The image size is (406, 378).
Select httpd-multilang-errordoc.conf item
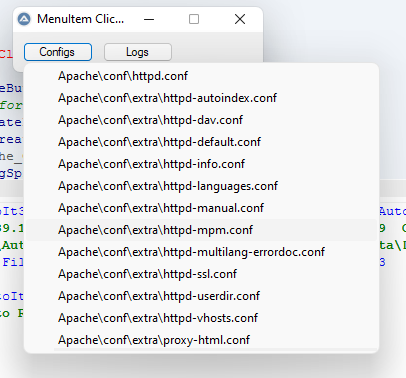click(201, 252)
